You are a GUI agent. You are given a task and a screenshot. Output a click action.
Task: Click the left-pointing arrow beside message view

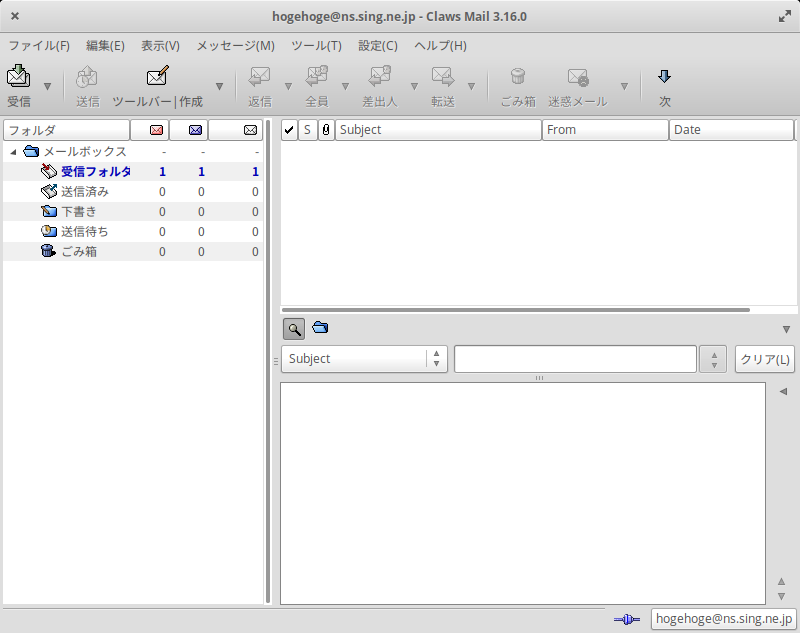pyautogui.click(x=783, y=391)
